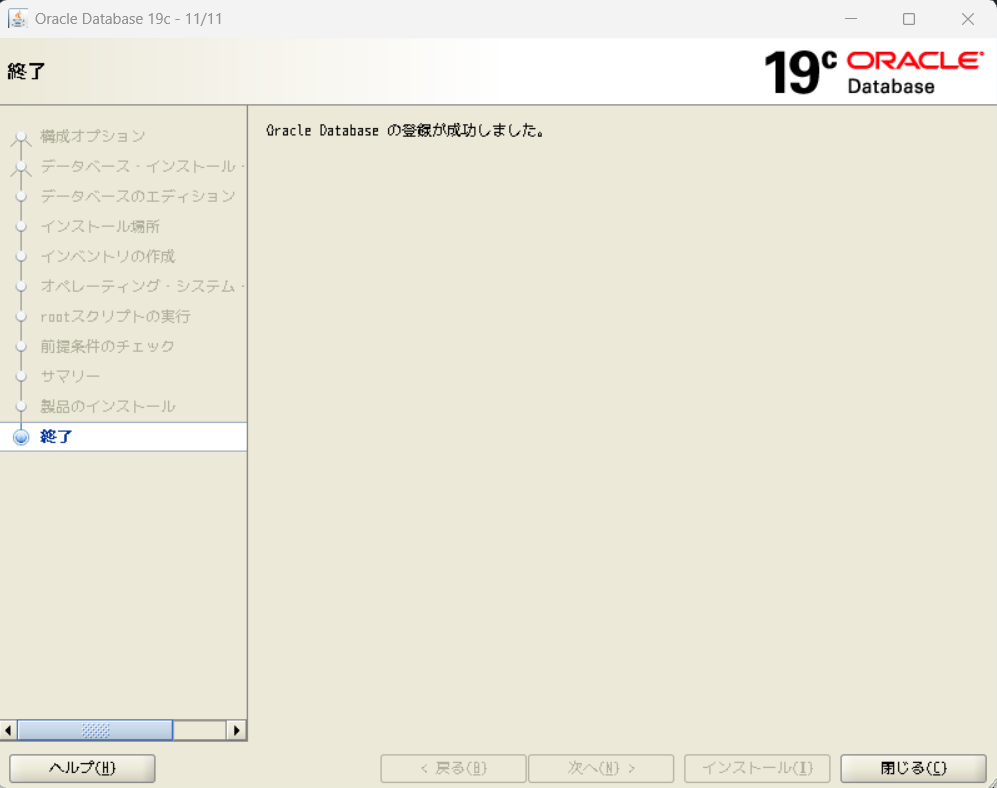Click the horizontal scrollbar thumb
Screen dimensions: 997x788
[95, 731]
